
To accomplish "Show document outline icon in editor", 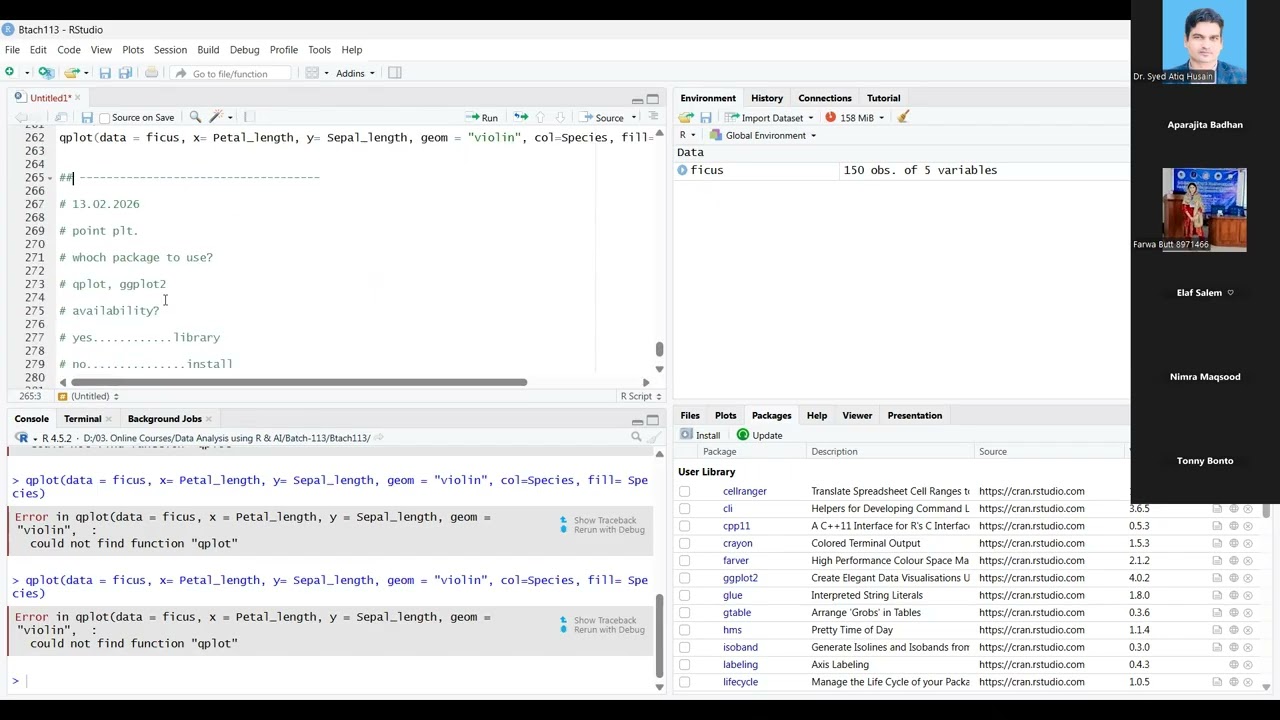I will pyautogui.click(x=653, y=117).
